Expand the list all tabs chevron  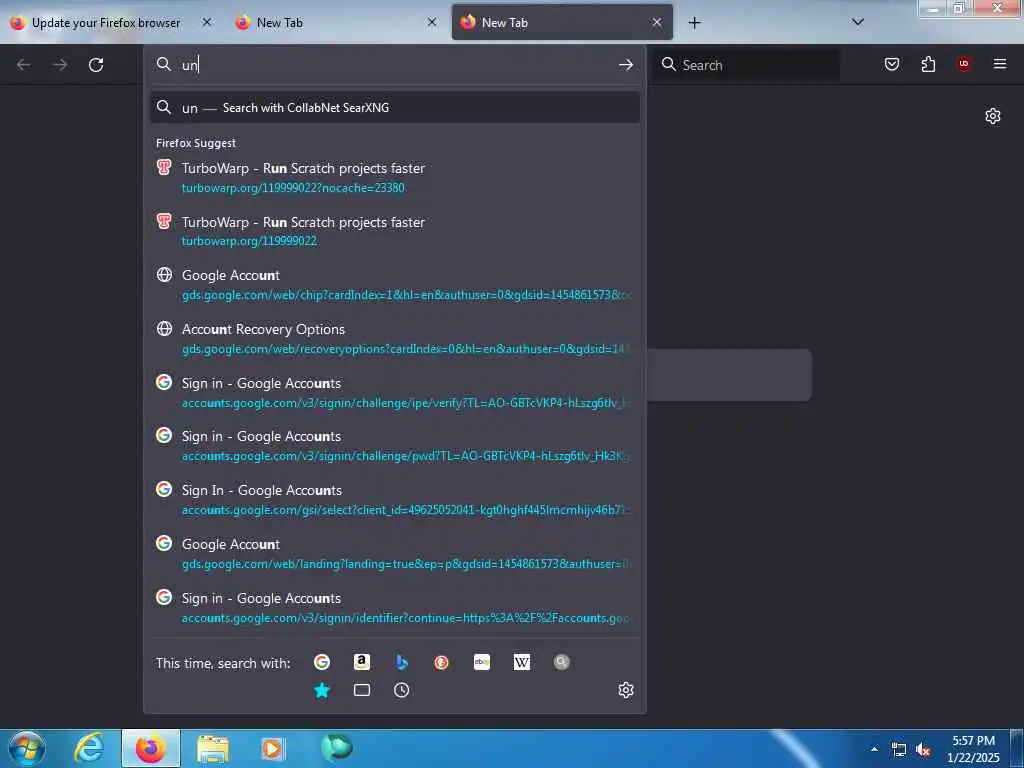point(858,22)
